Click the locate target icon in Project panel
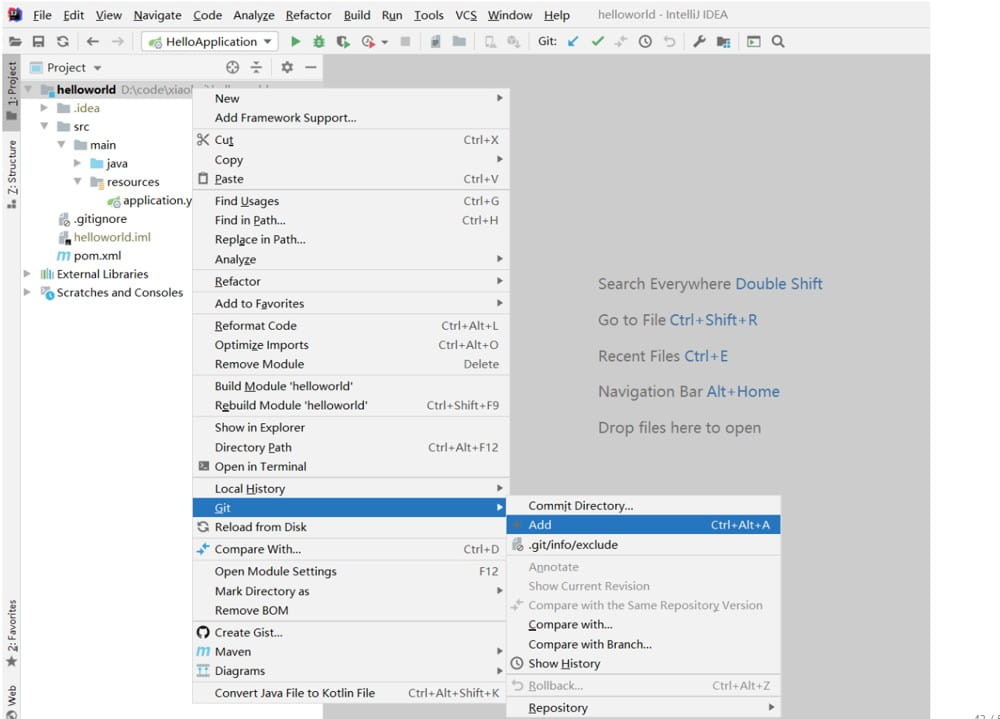 [233, 67]
